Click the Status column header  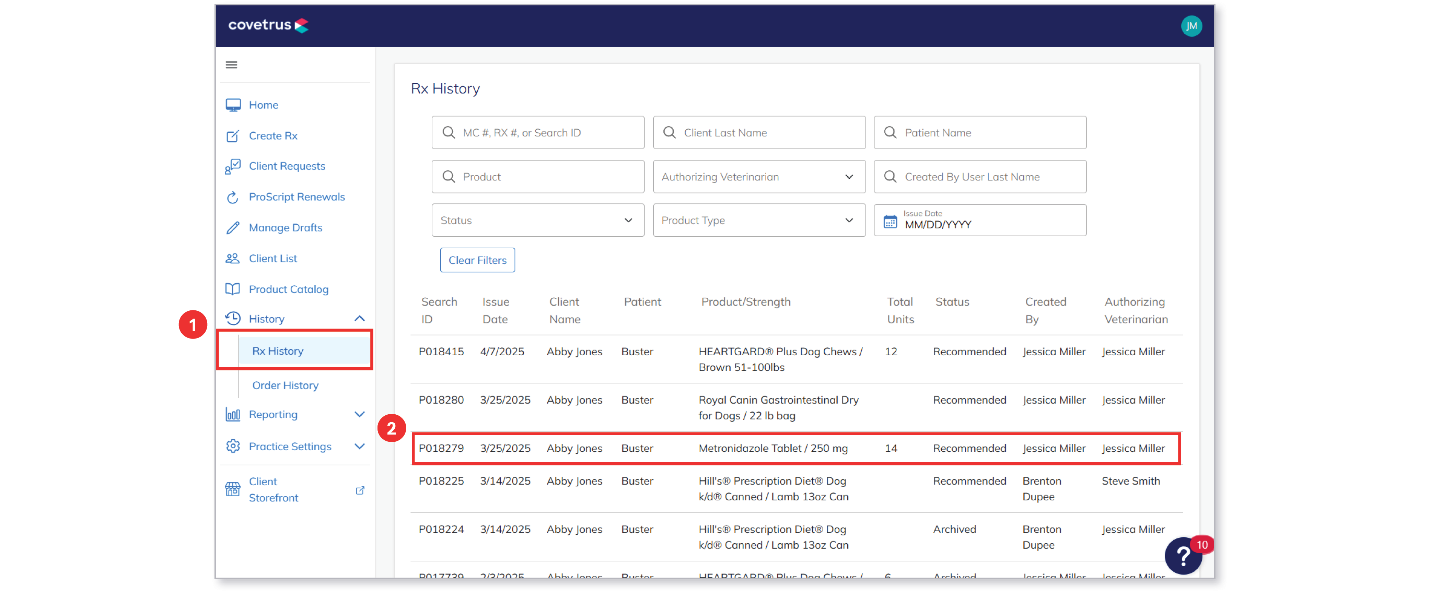pos(952,302)
